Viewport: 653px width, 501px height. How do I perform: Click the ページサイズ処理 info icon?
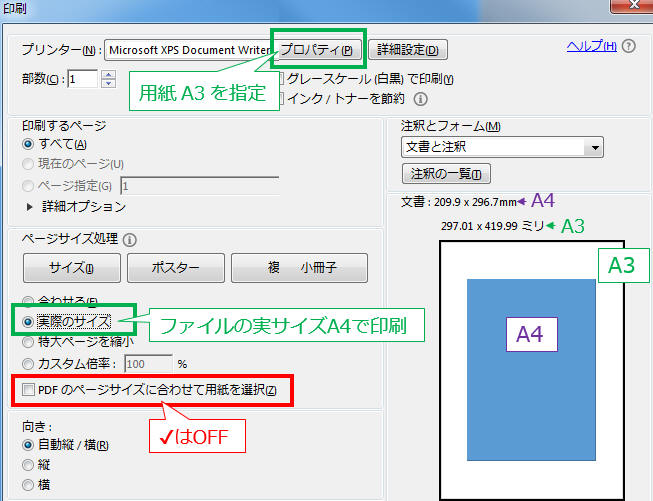(x=130, y=240)
